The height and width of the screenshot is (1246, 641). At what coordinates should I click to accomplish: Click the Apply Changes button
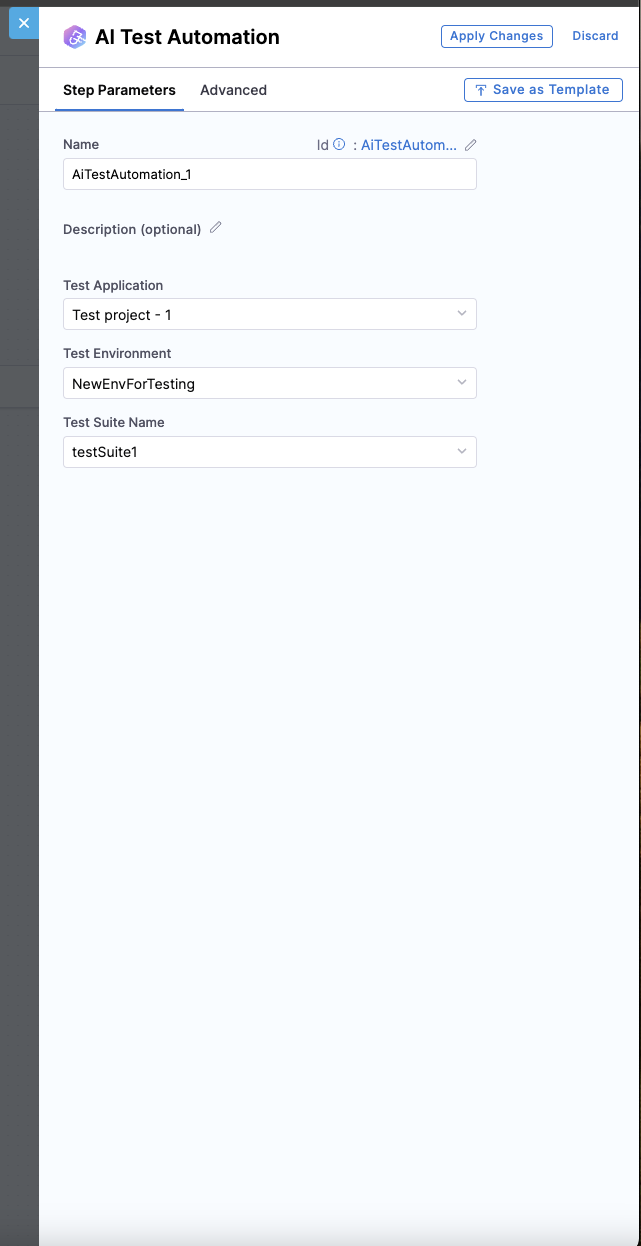coord(496,36)
